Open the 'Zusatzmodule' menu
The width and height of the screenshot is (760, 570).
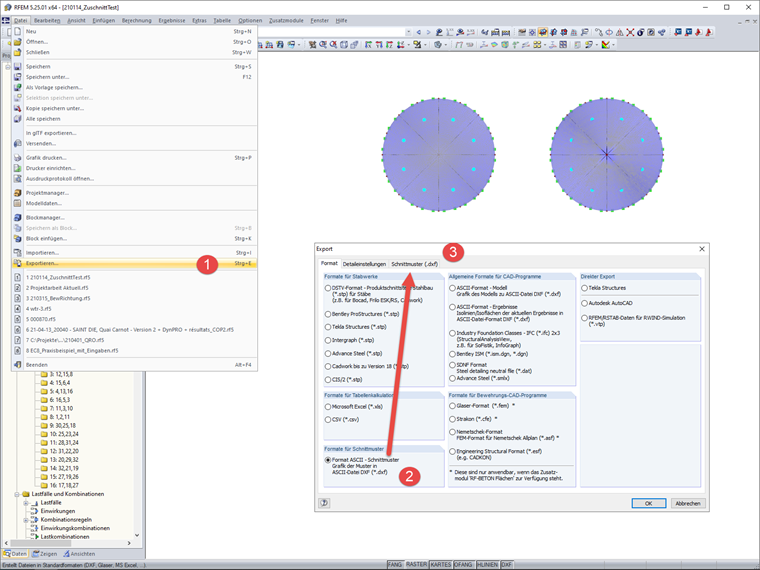(x=286, y=20)
